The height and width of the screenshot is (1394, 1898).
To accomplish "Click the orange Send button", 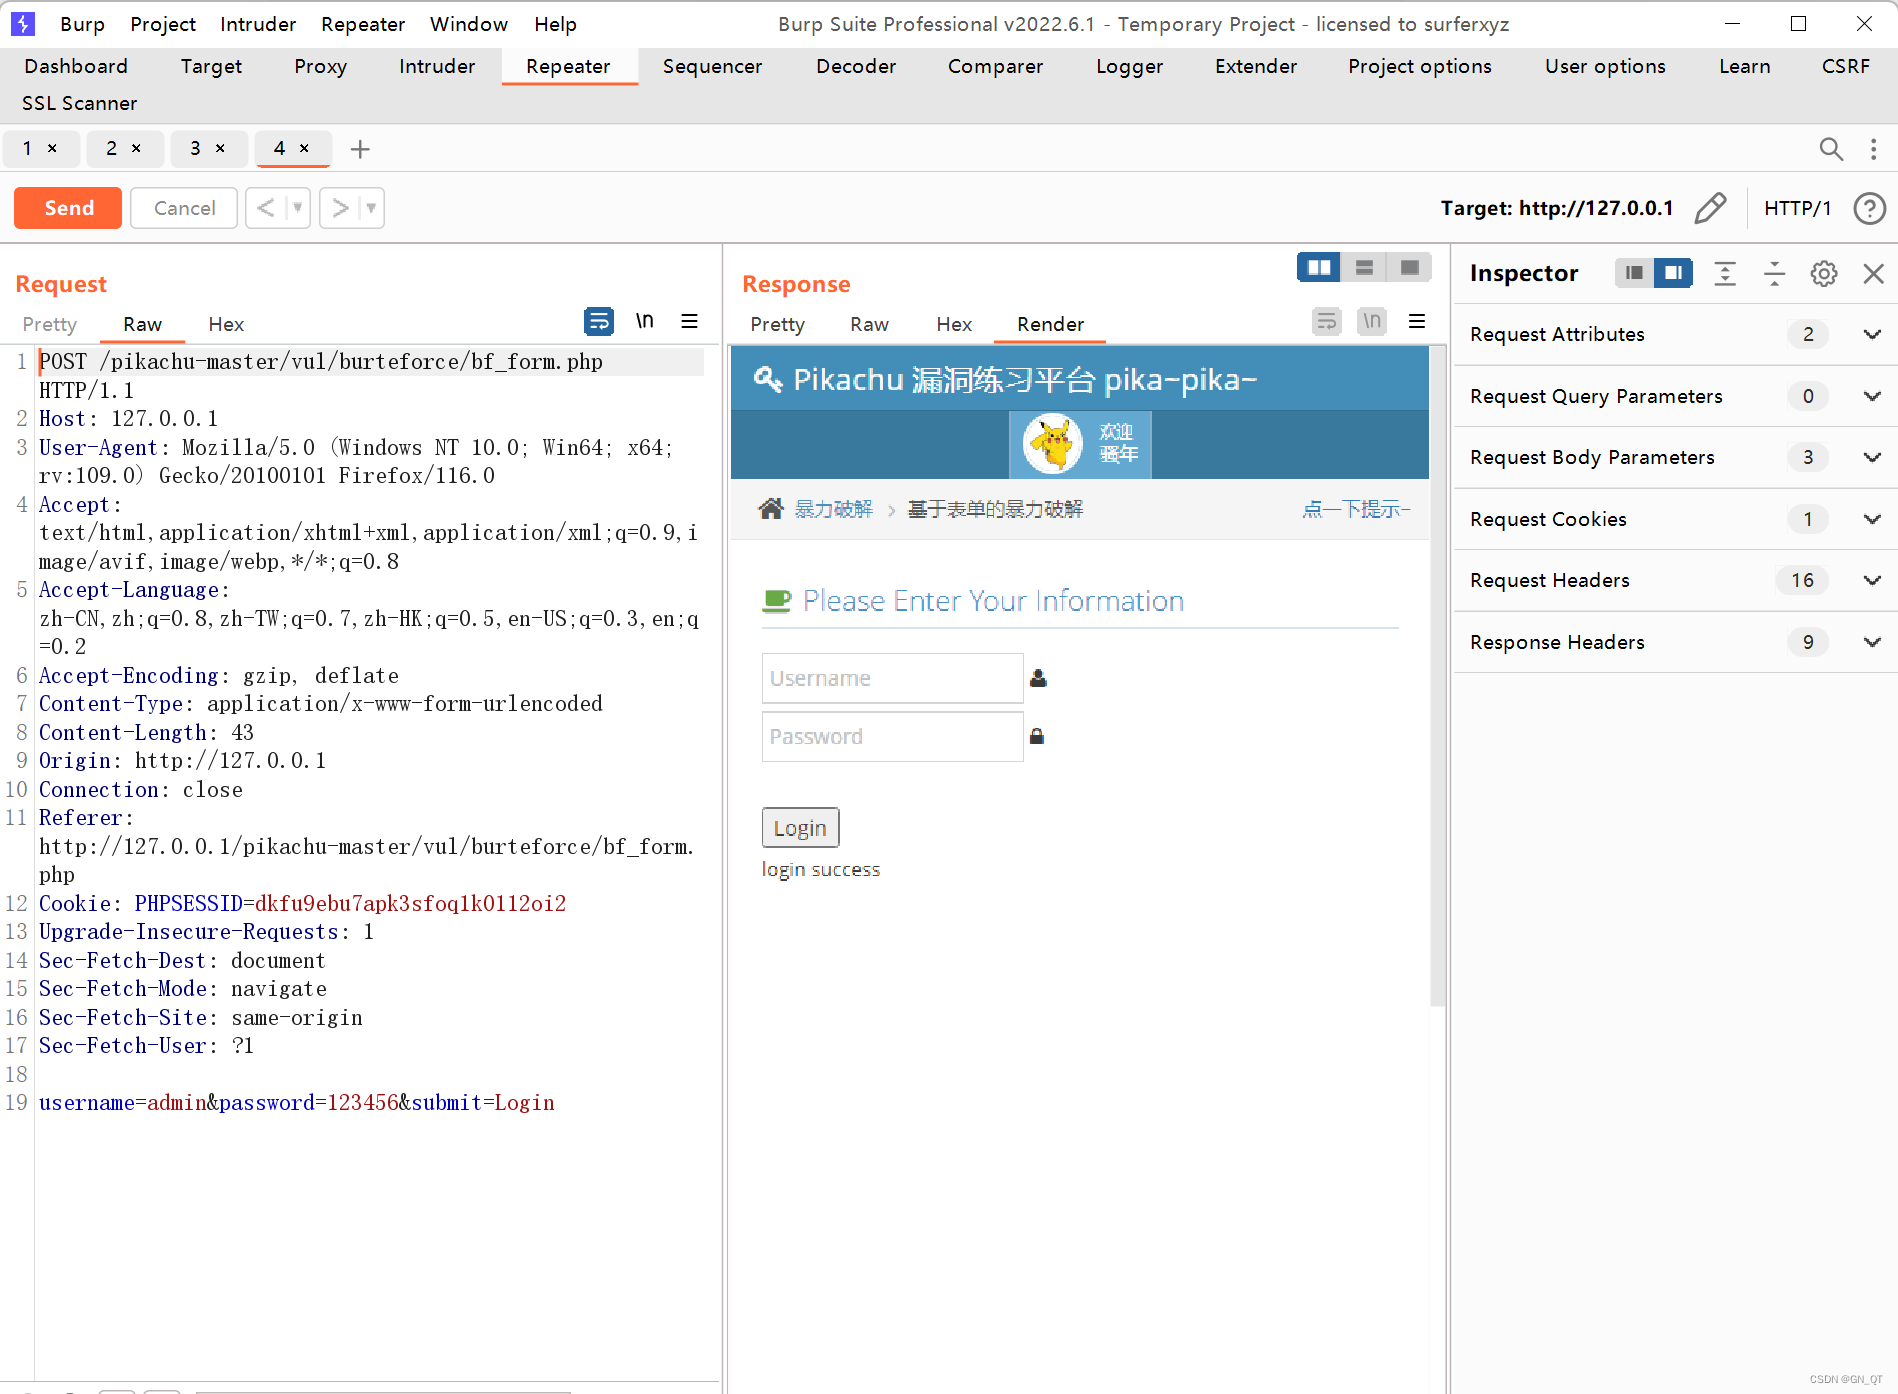I will click(x=68, y=208).
